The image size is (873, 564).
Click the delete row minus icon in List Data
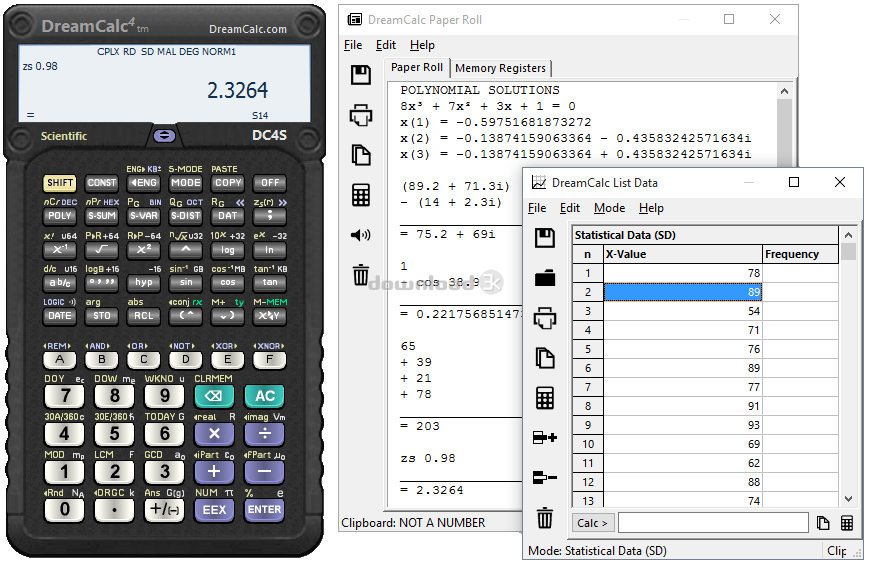pyautogui.click(x=545, y=478)
